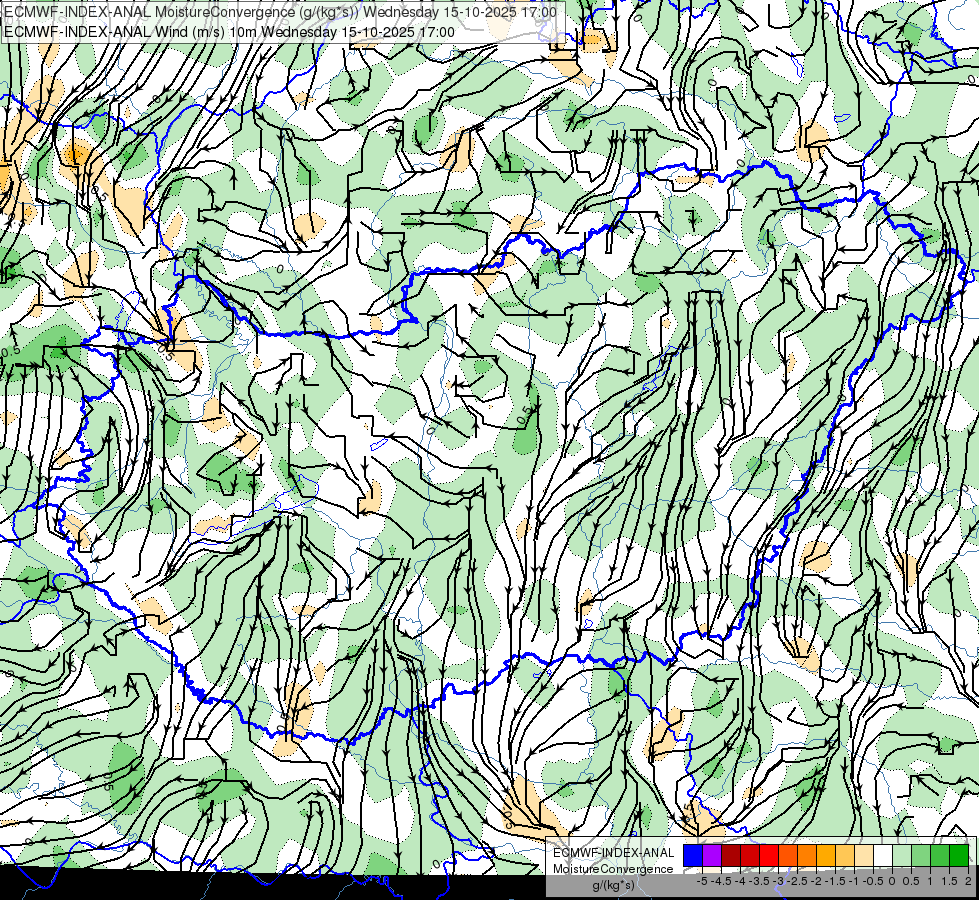The width and height of the screenshot is (979, 900).
Task: Click the light green swatch (0.5 to 1)
Action: click(x=921, y=855)
